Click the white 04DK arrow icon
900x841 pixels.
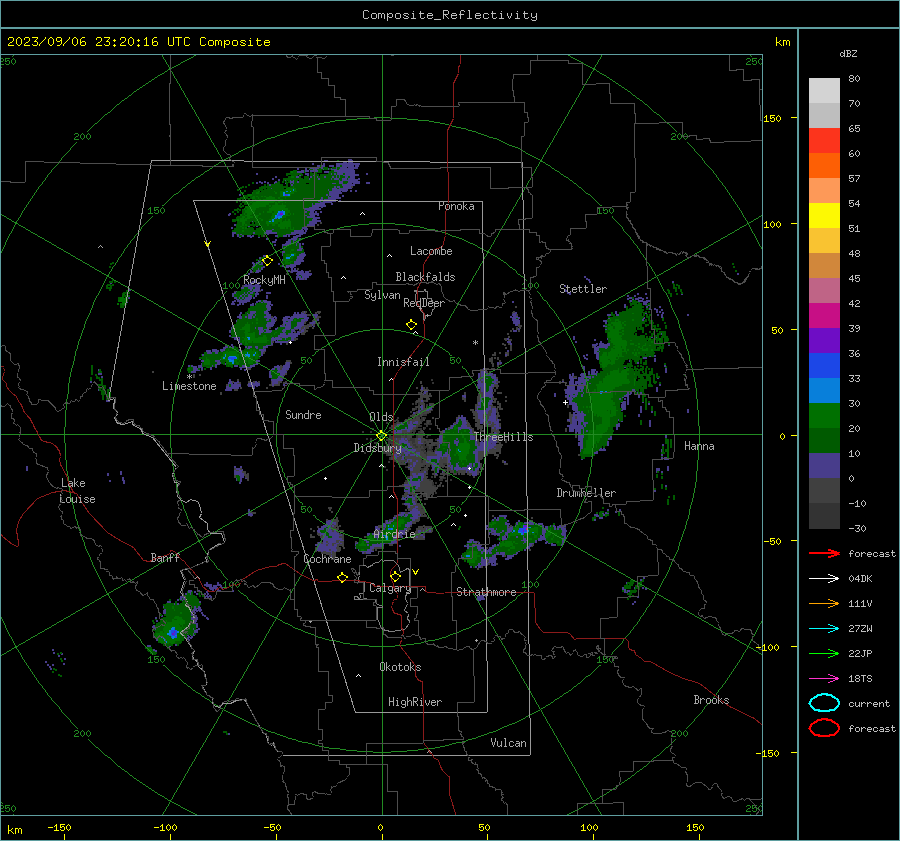[824, 579]
